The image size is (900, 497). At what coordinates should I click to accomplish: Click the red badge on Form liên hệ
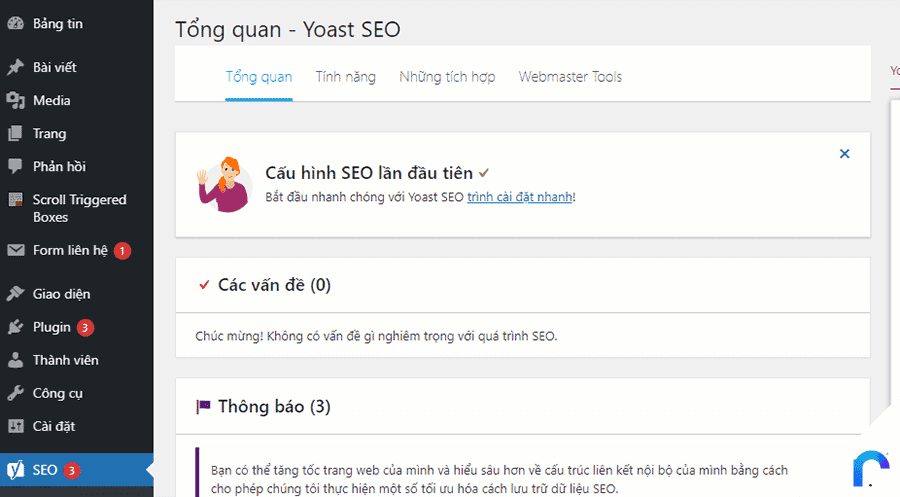[x=122, y=251]
